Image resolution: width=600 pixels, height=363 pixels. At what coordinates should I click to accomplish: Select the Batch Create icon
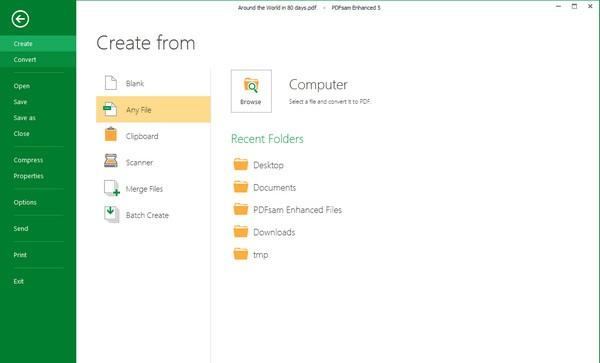111,214
